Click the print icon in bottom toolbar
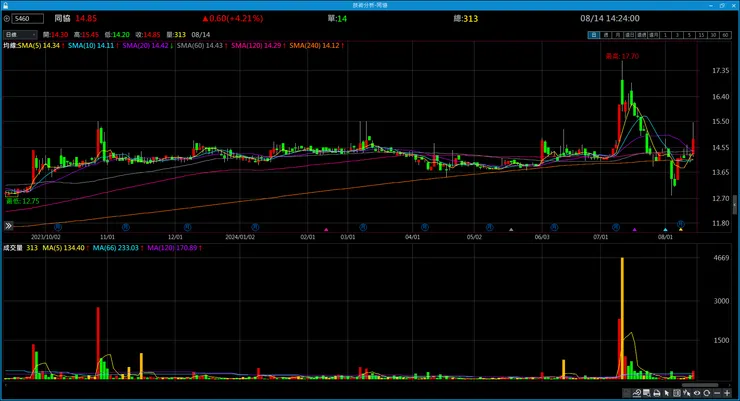The image size is (740, 401). 656,393
